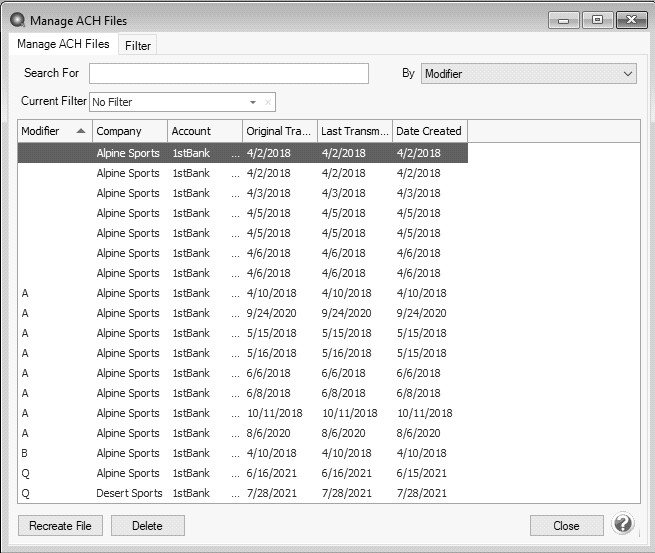Viewport: 655px width, 553px height.
Task: Click the Recreate File button
Action: click(61, 526)
